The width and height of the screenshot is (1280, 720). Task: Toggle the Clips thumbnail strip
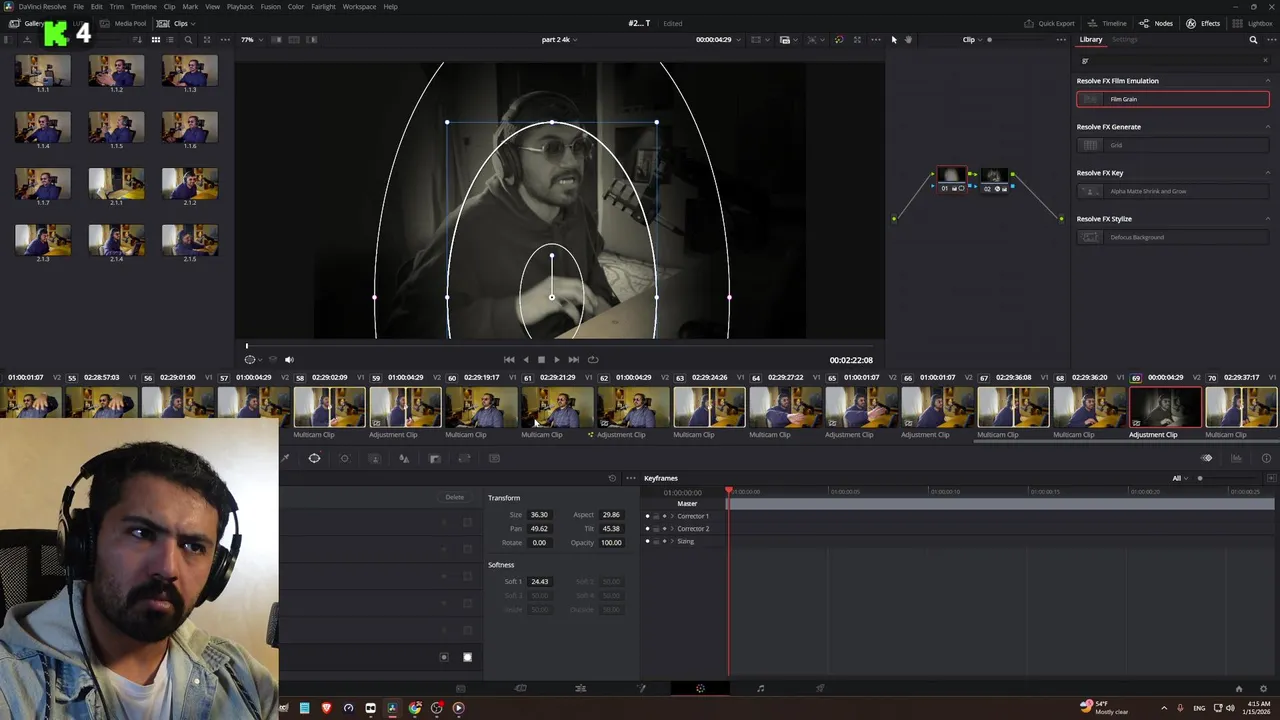coord(173,23)
